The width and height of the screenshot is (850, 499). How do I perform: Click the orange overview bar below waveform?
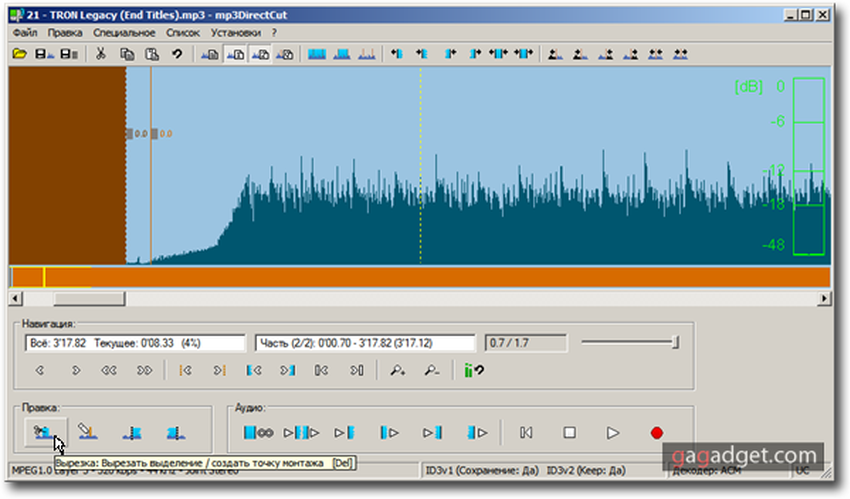[x=420, y=277]
